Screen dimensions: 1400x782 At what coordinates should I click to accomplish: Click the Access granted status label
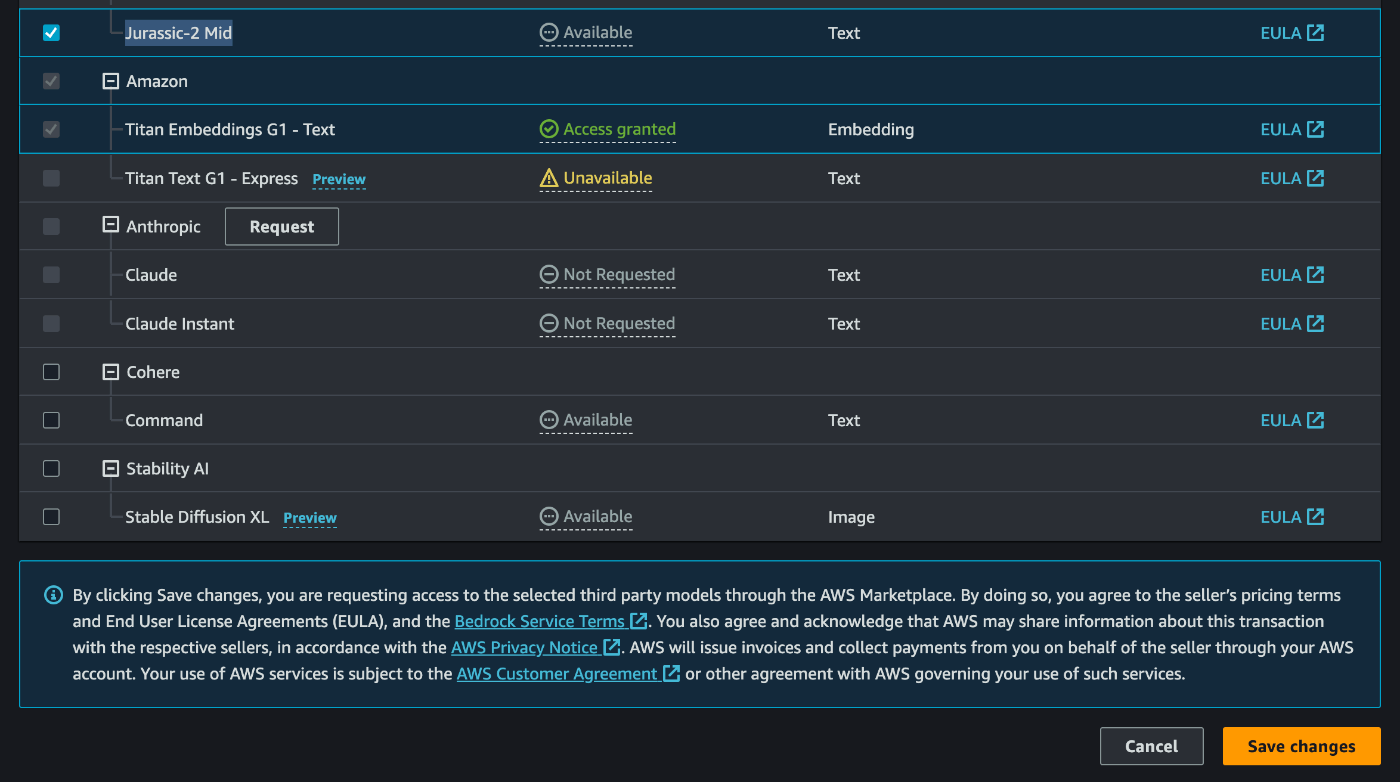[608, 129]
